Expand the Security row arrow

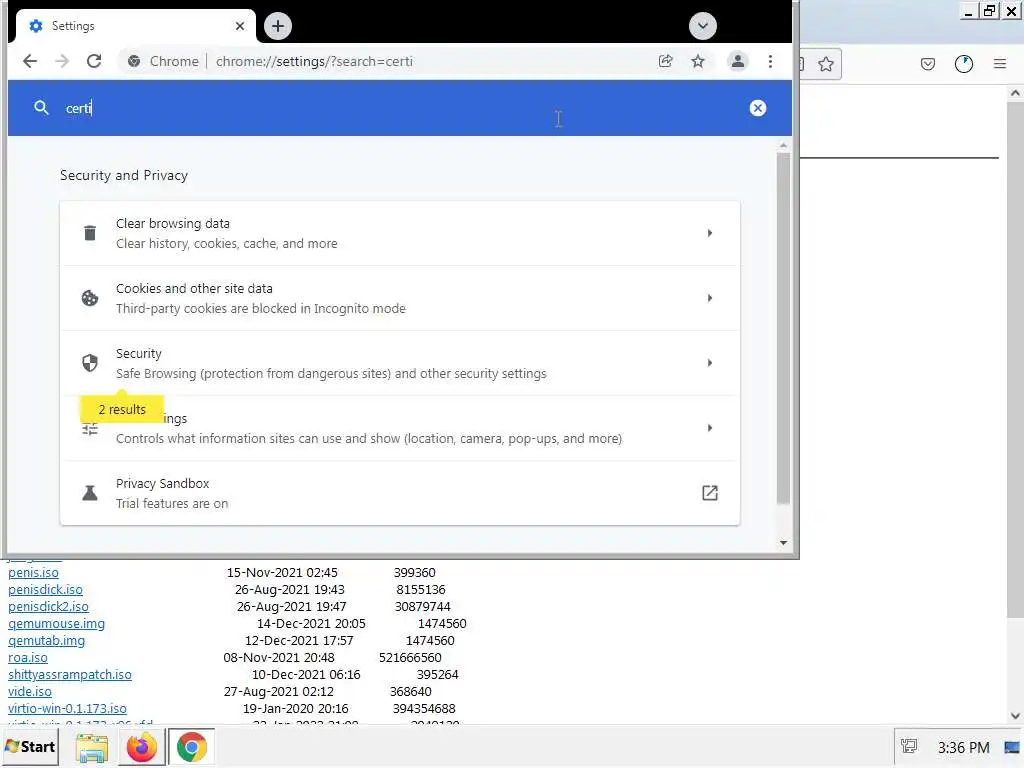[710, 363]
